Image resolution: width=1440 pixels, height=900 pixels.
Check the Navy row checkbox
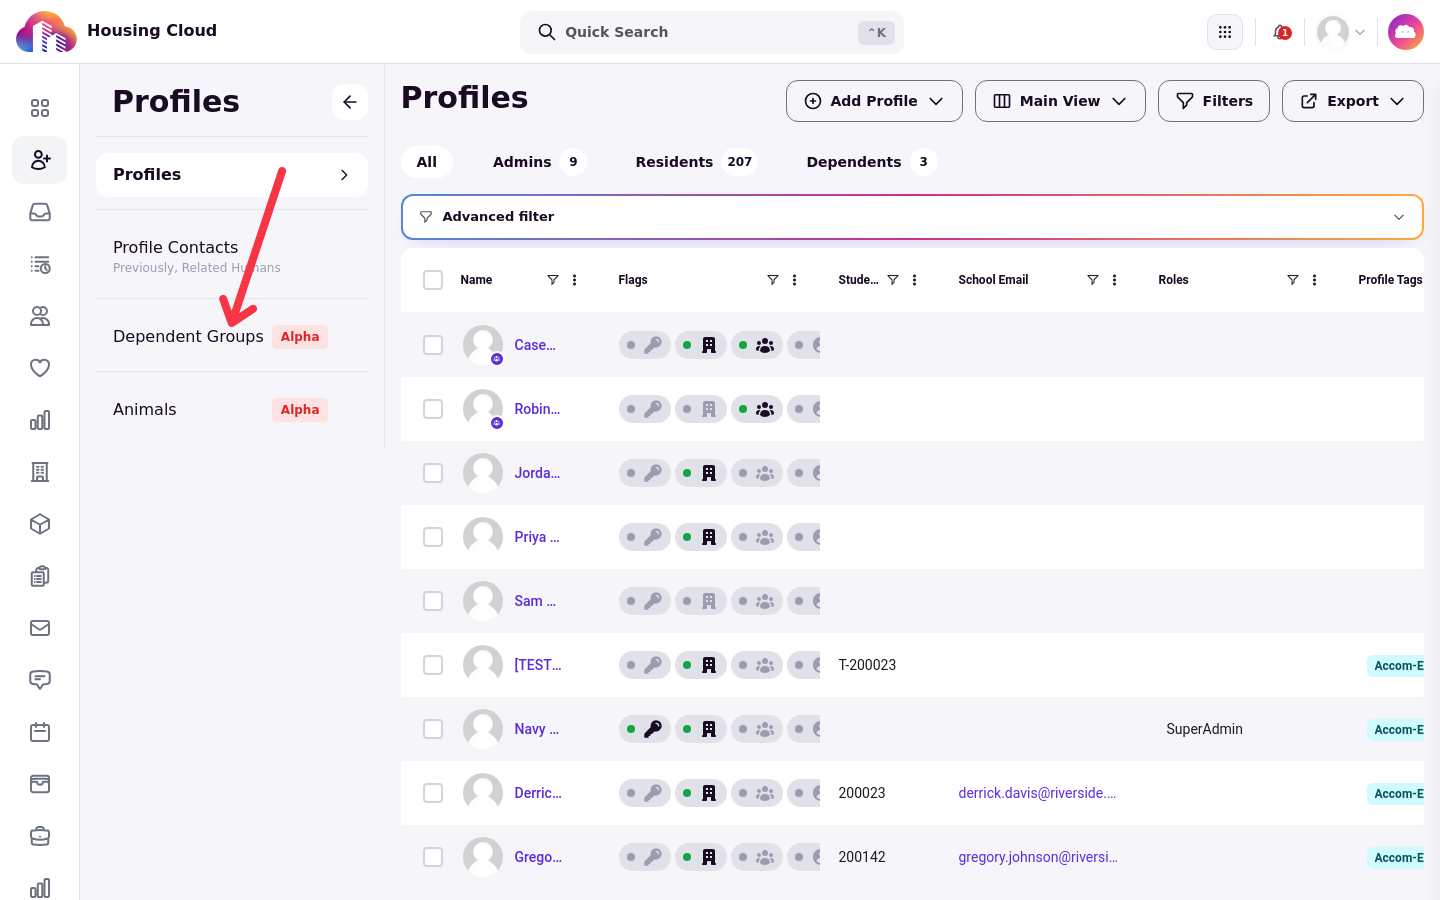433,729
